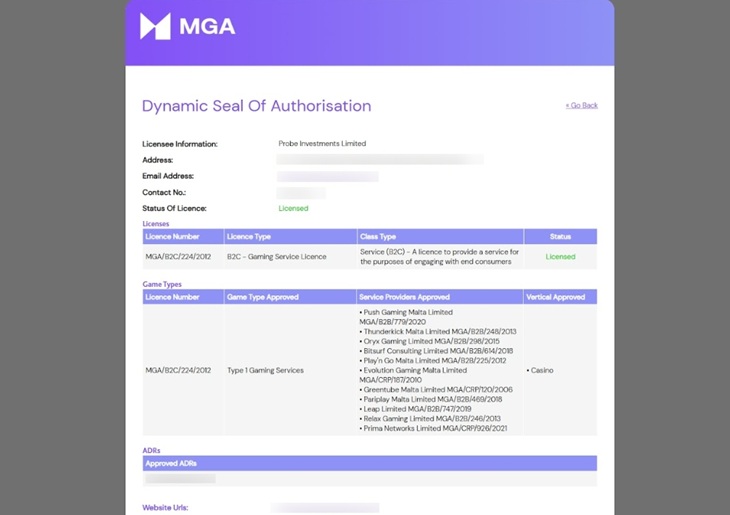Click the green Licensed status below Contact No.
The width and height of the screenshot is (730, 515).
(293, 208)
